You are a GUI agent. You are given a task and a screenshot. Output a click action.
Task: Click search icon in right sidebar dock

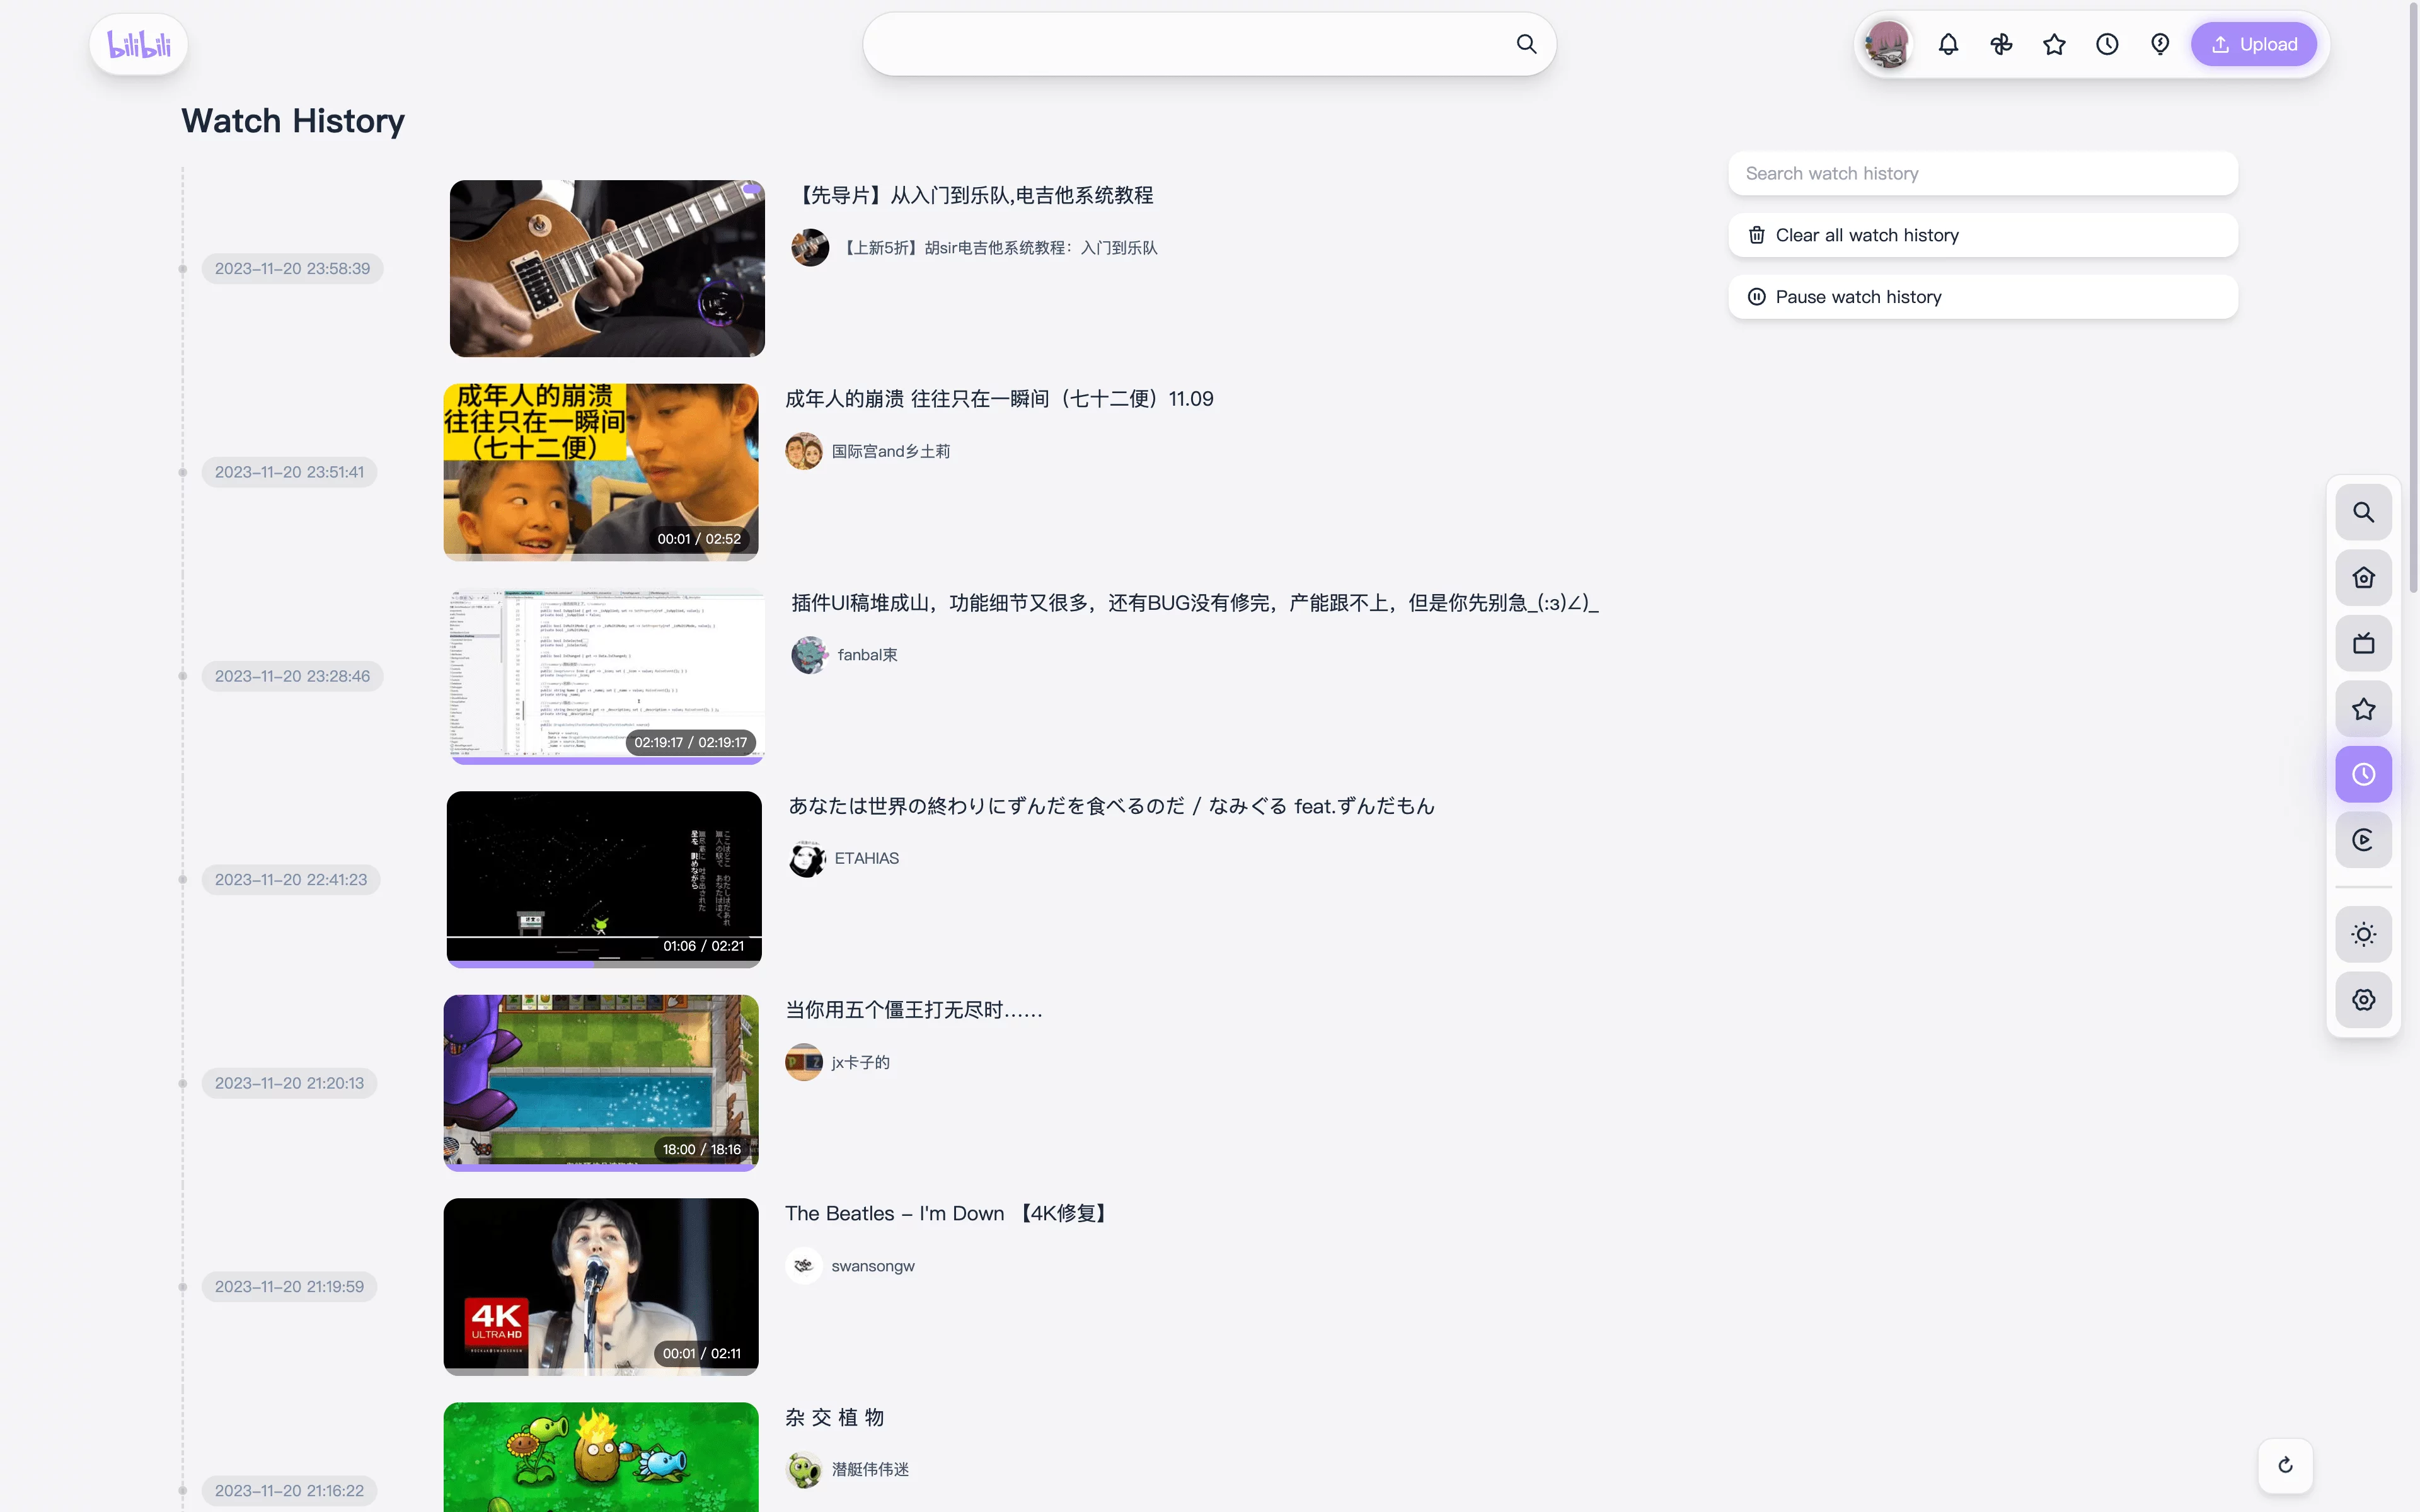[x=2363, y=512]
